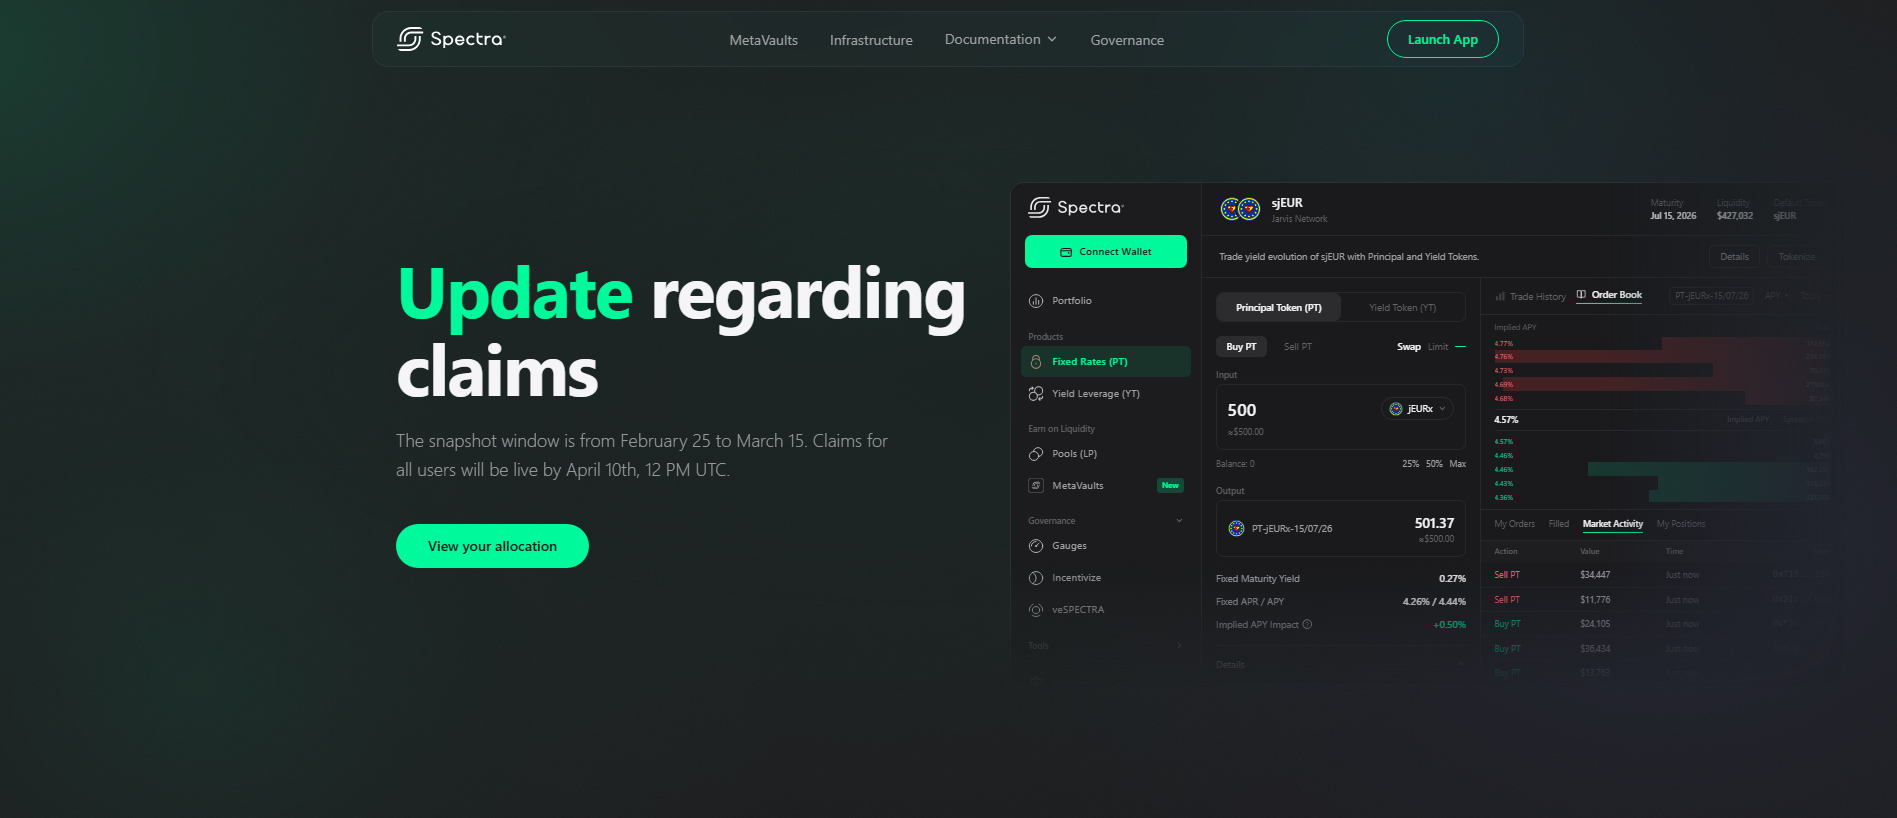
Task: Click the PT-jEURx-15/07/26 output token icon
Action: tap(1236, 529)
